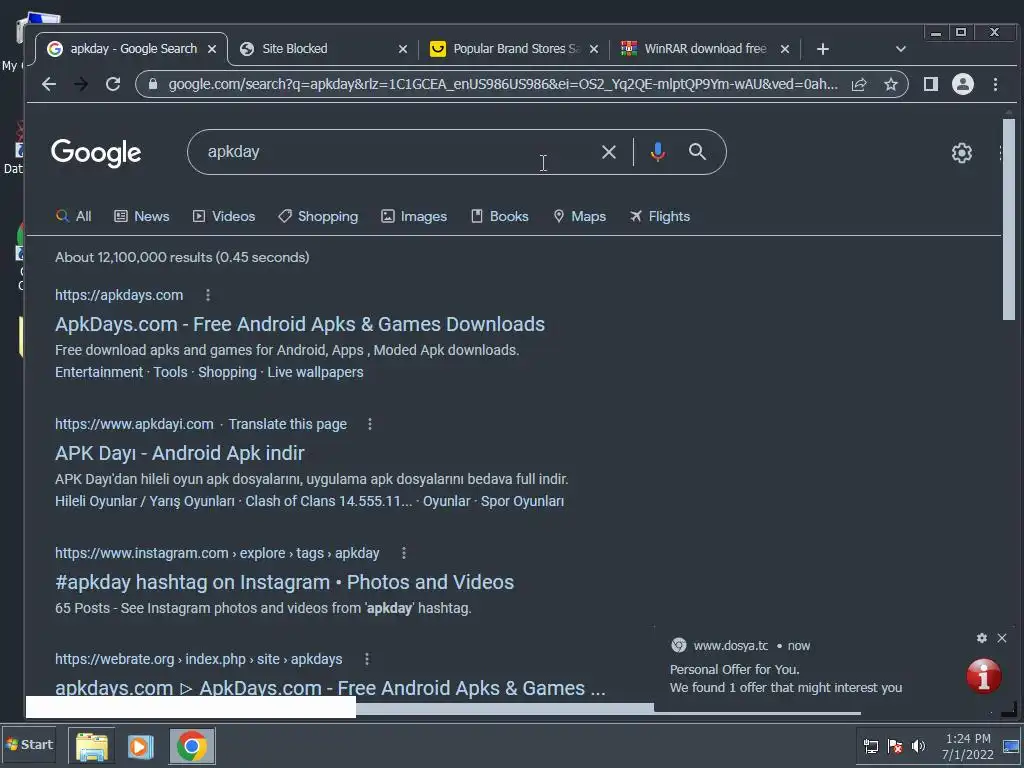Select the Videos search filter
Viewport: 1024px width, 768px height.
(224, 216)
